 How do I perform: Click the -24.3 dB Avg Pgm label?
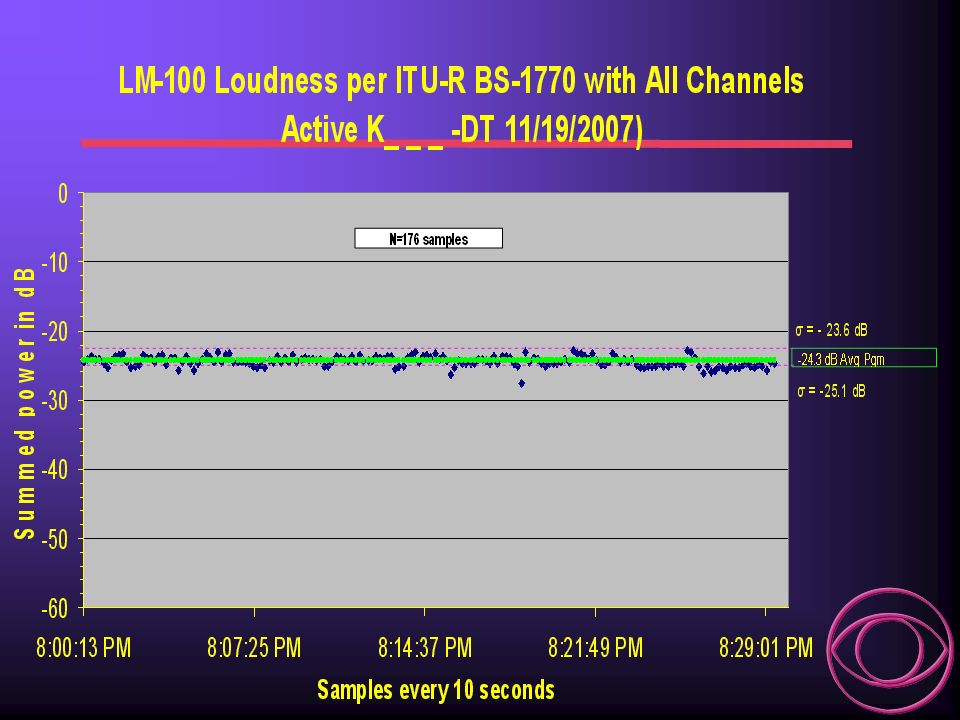click(864, 358)
